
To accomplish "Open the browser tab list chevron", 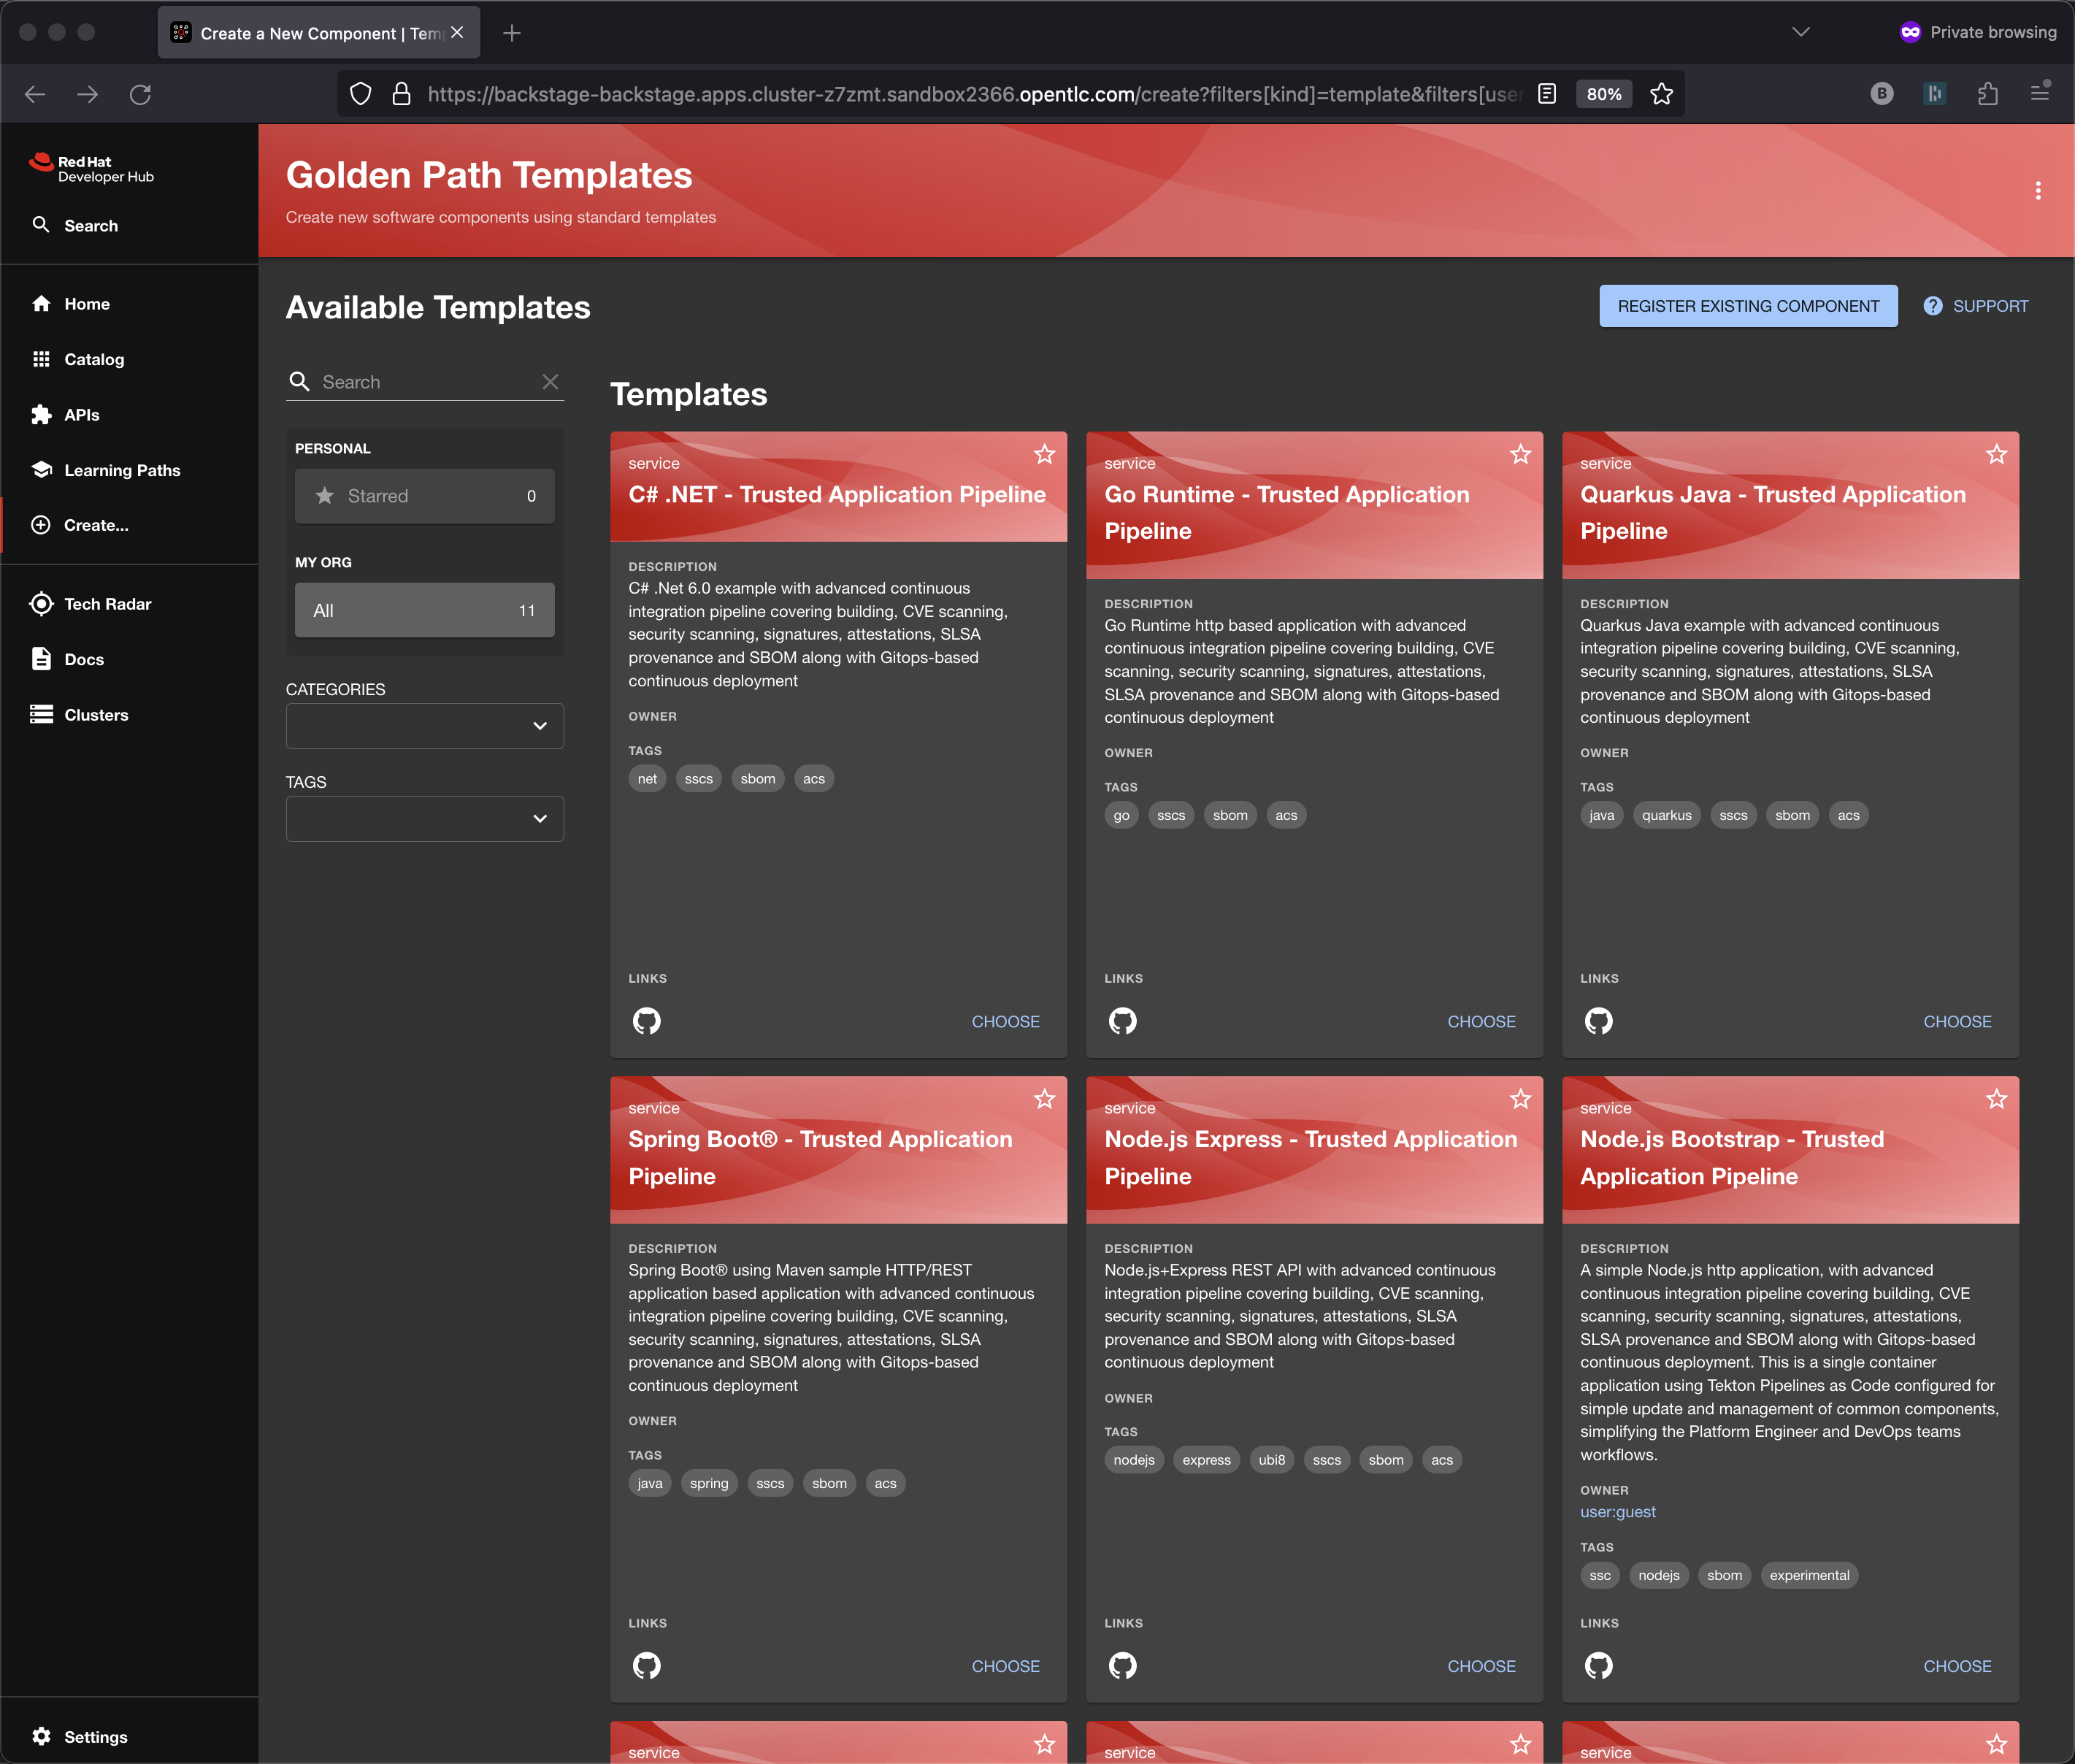I will tap(1800, 32).
